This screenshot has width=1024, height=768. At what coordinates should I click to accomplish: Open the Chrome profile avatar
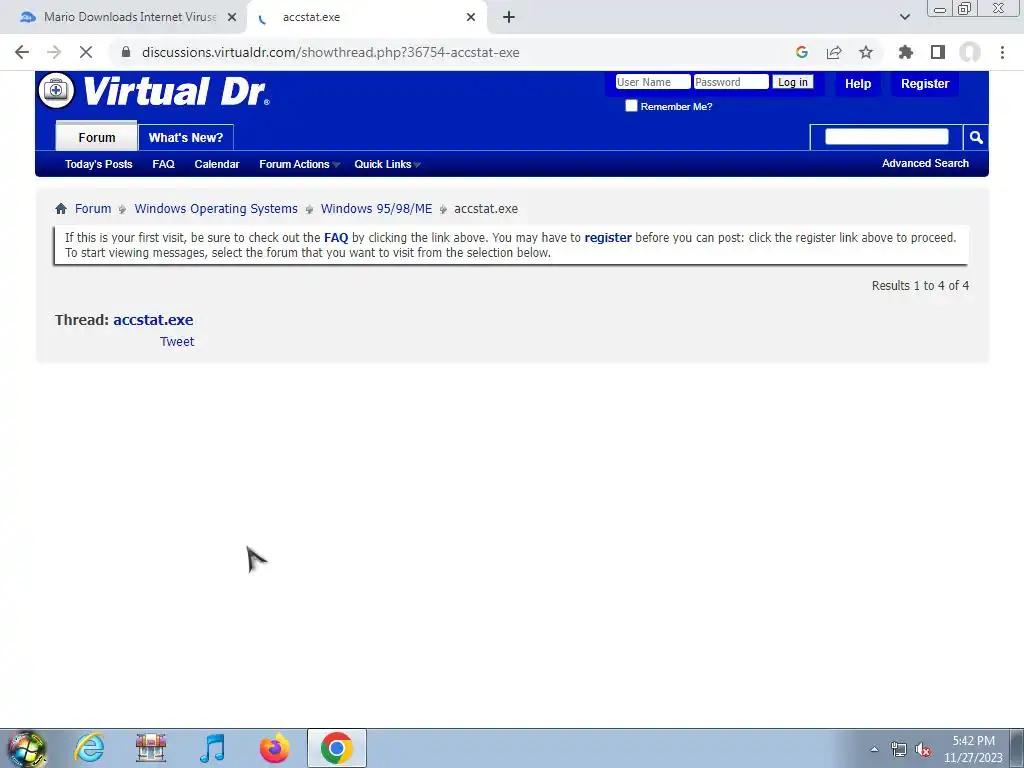click(970, 52)
